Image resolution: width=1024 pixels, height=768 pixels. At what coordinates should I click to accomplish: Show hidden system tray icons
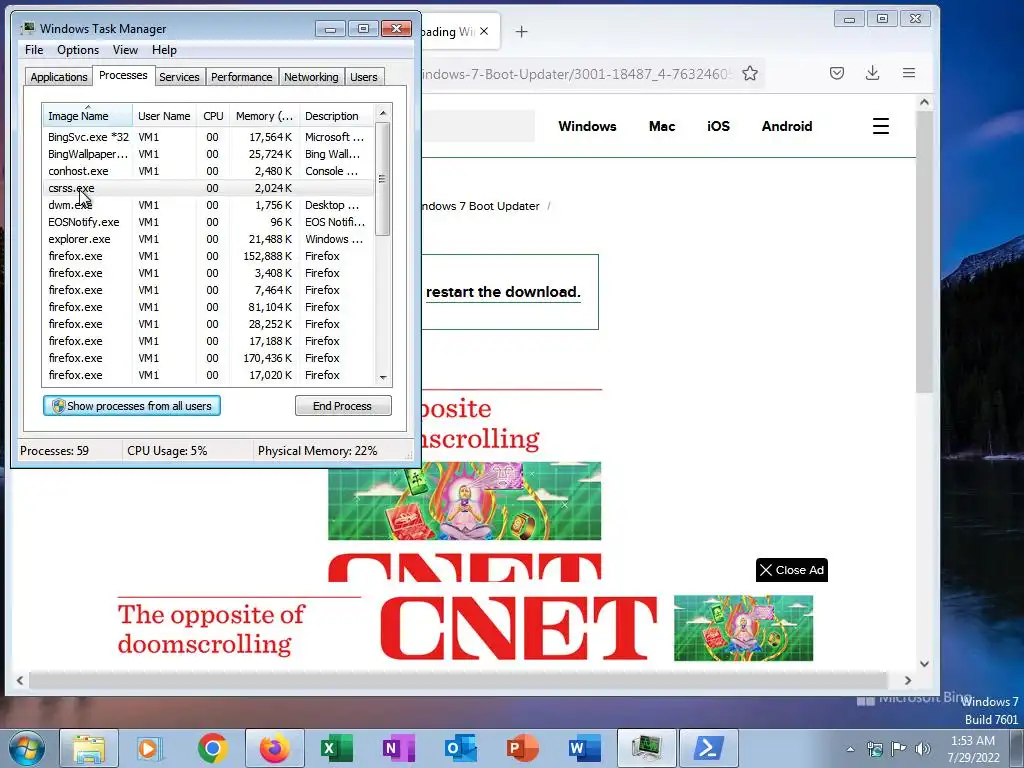(850, 749)
